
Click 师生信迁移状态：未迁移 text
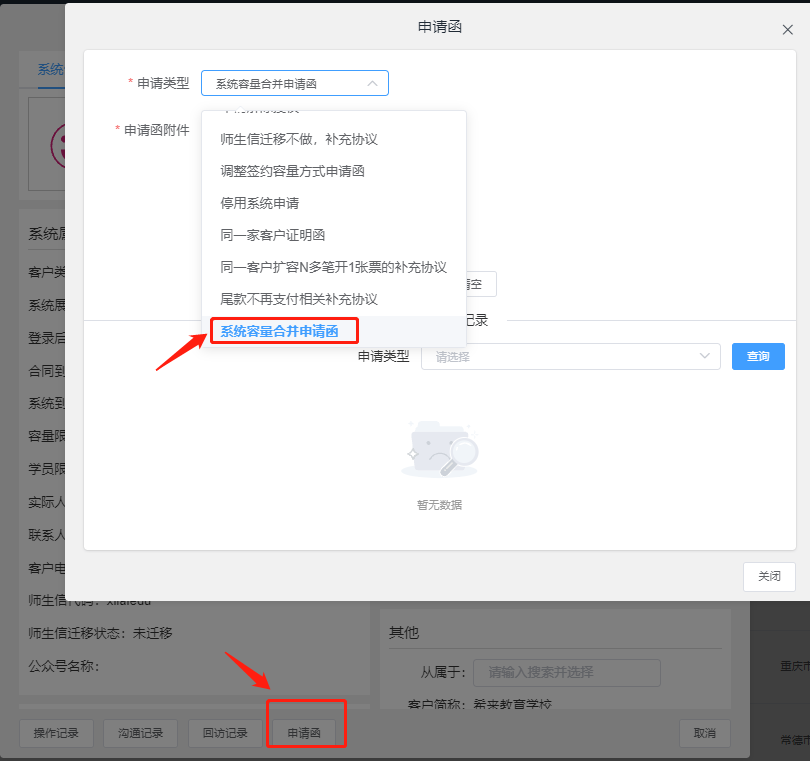coord(100,633)
